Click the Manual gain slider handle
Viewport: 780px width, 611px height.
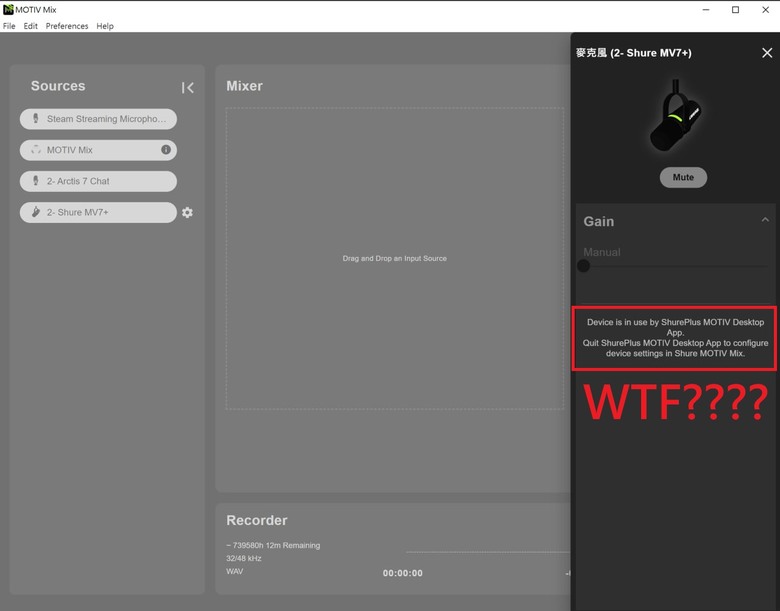coord(584,266)
